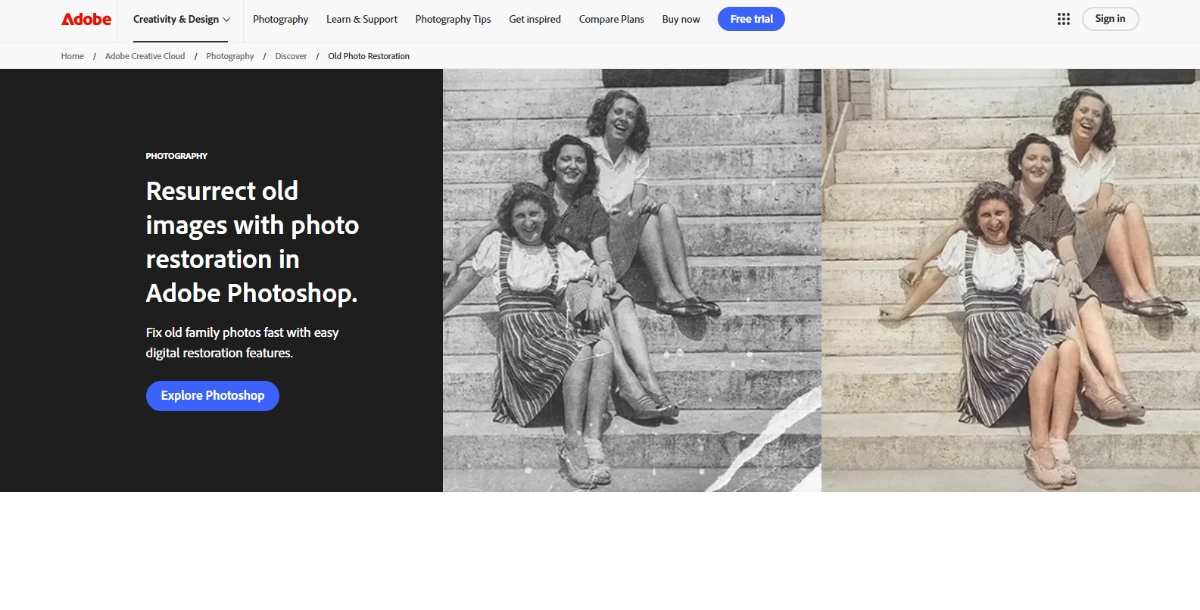Go to Photography Tips

pos(453,19)
